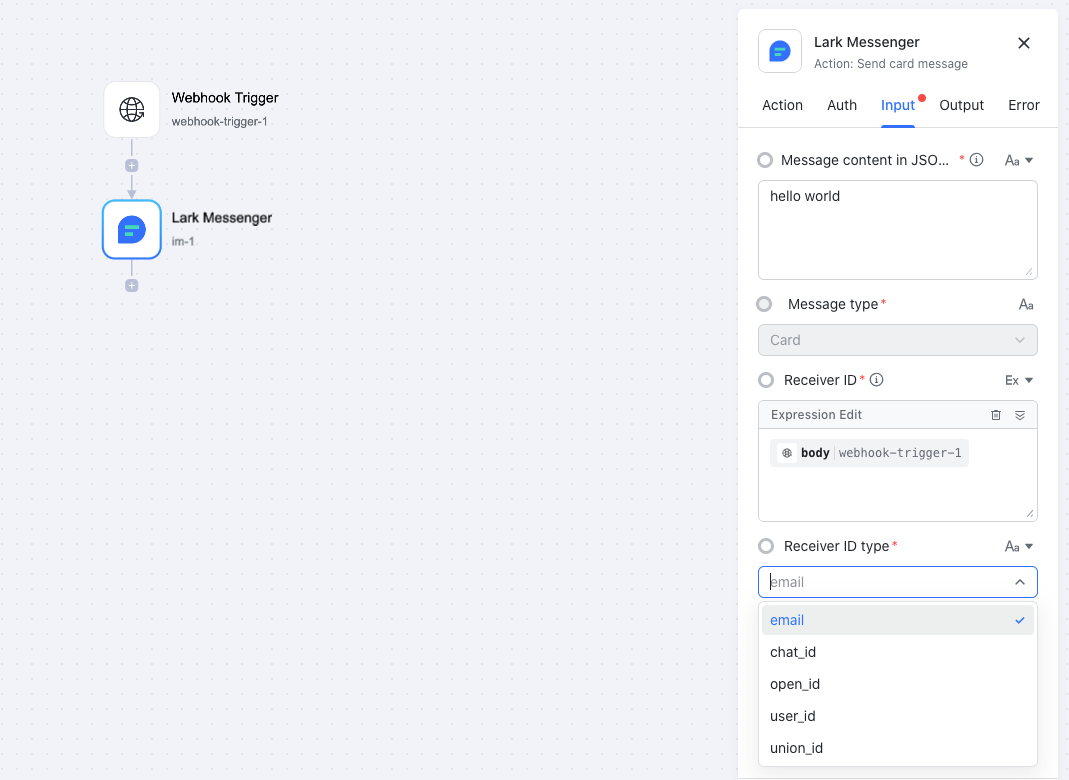This screenshot has height=780, width=1069.
Task: Select the Lark Messenger node icon
Action: tap(131, 229)
